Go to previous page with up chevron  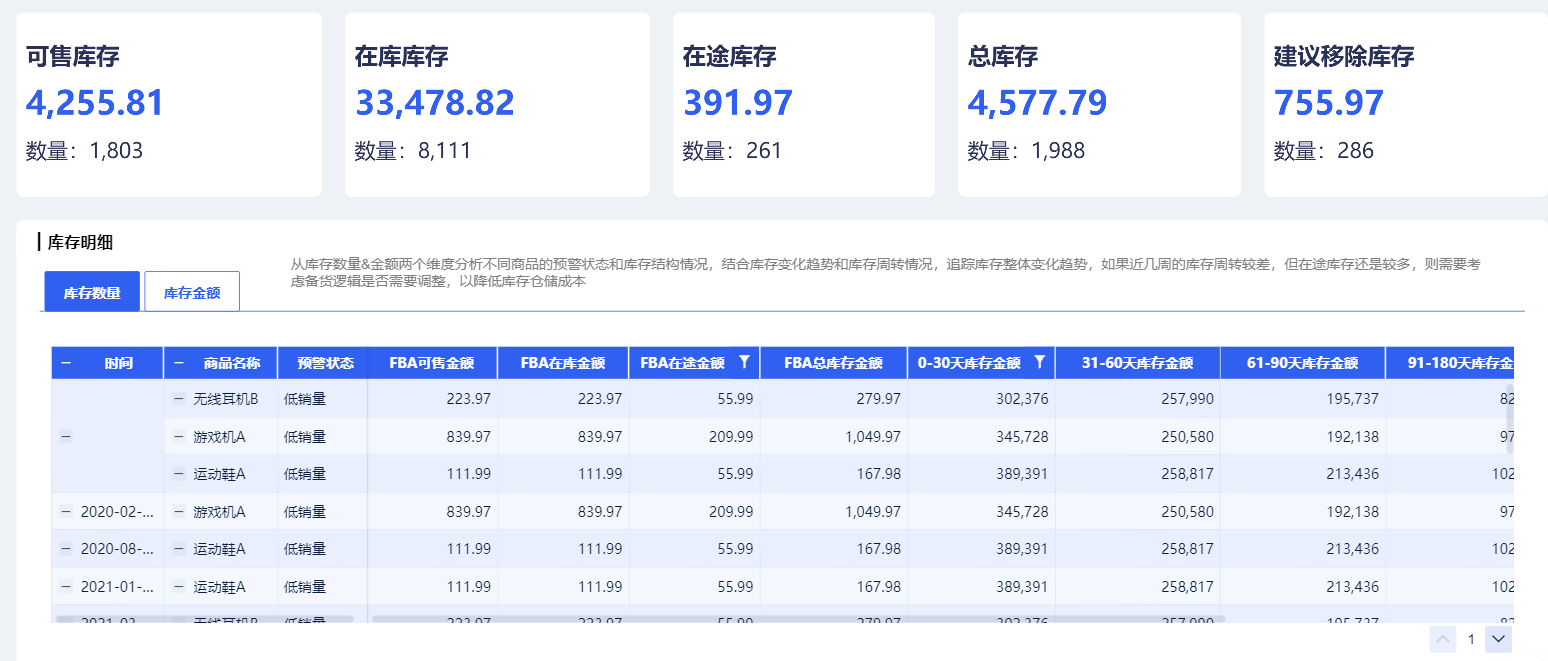coord(1444,639)
